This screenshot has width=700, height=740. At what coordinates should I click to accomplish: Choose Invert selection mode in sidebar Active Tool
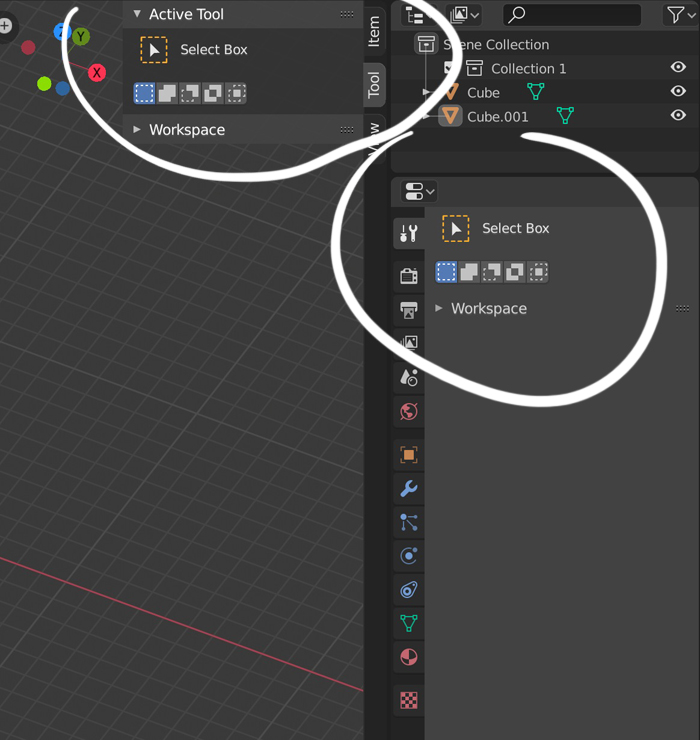(x=212, y=93)
